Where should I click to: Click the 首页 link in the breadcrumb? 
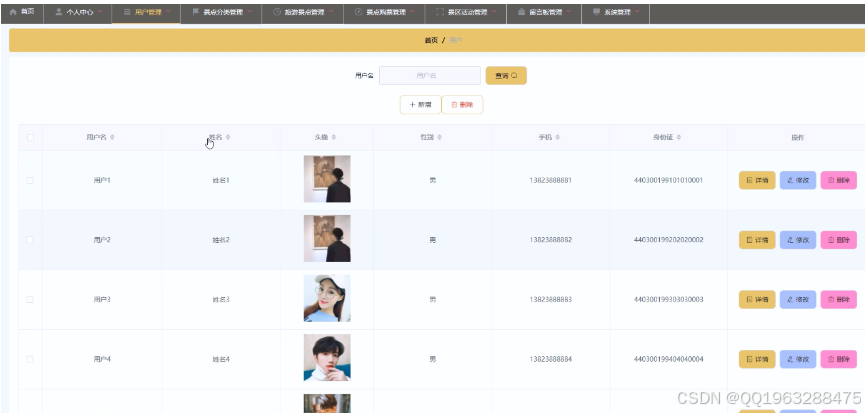[x=431, y=40]
